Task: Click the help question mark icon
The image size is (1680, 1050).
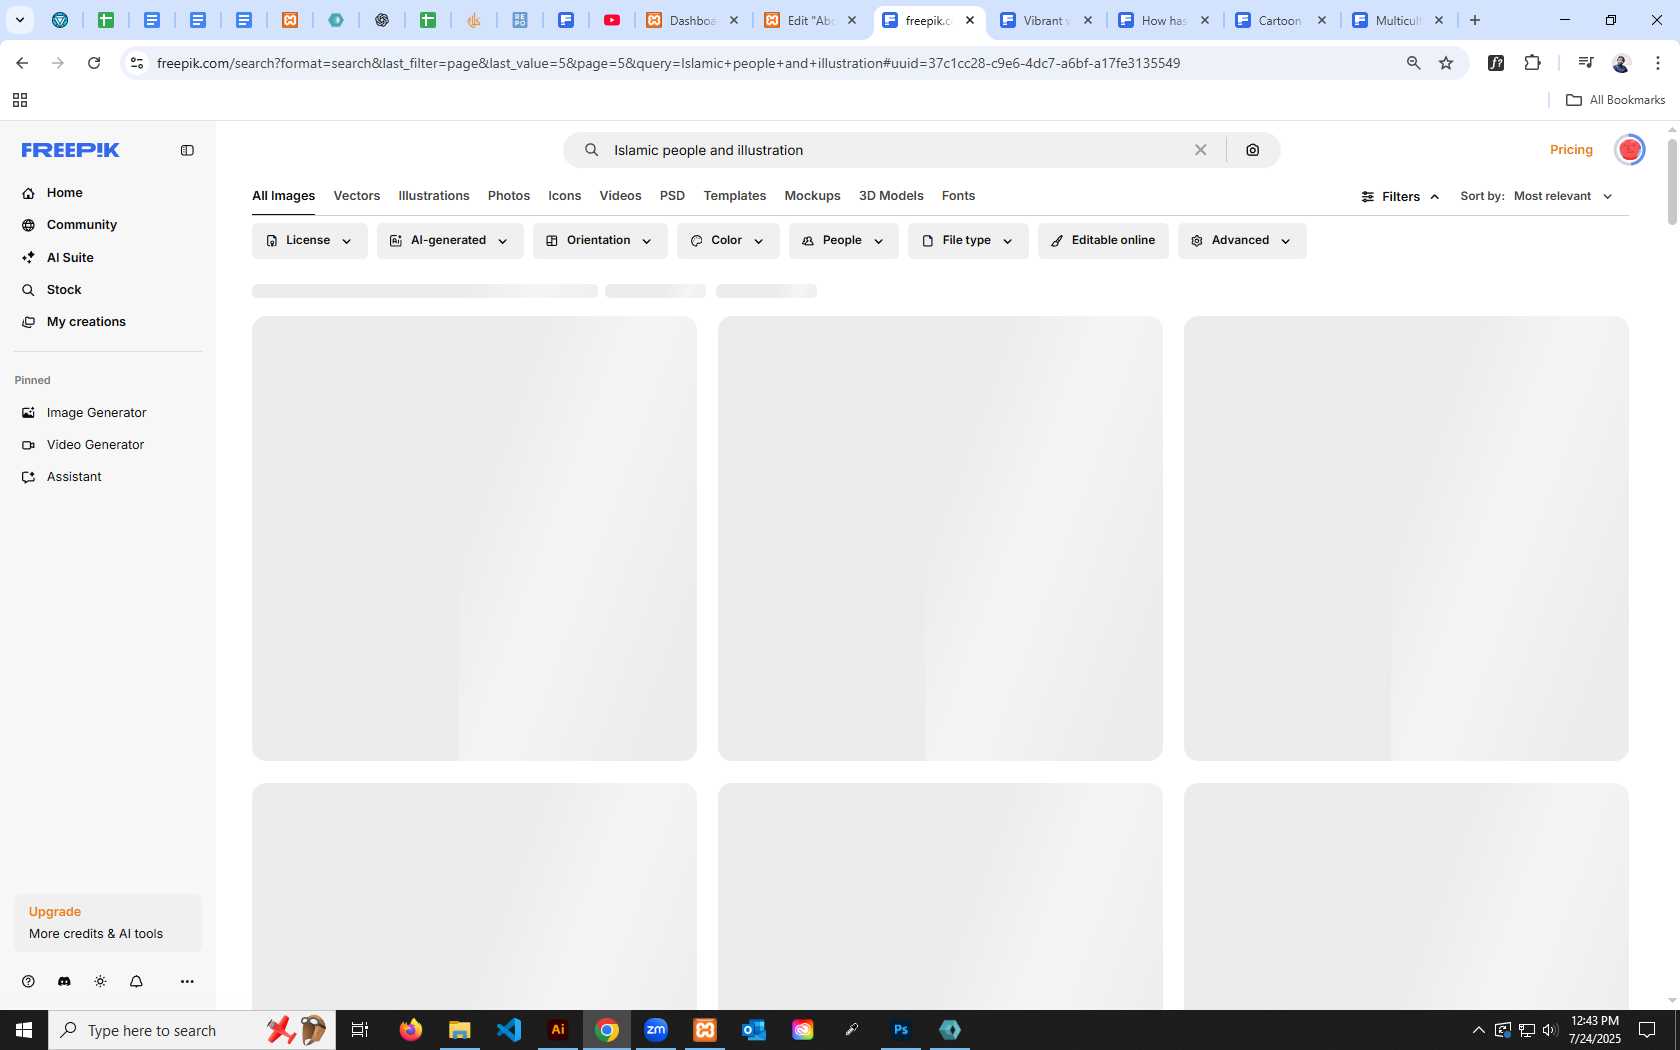Action: [x=28, y=982]
